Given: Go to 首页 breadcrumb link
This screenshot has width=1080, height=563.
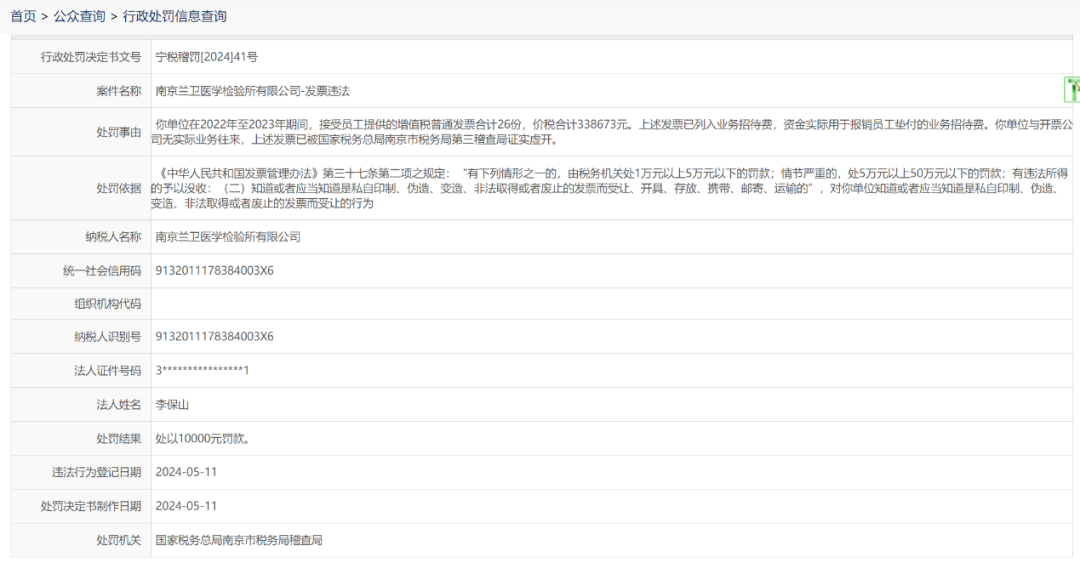Looking at the screenshot, I should [x=23, y=17].
